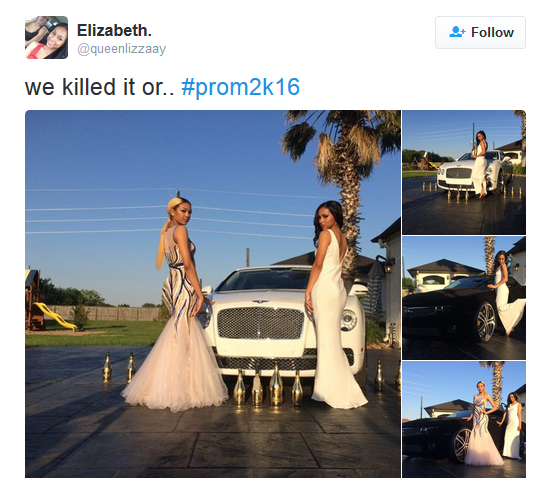Click the woman in white dress in main photo
This screenshot has height=478, width=550.
[x=333, y=304]
